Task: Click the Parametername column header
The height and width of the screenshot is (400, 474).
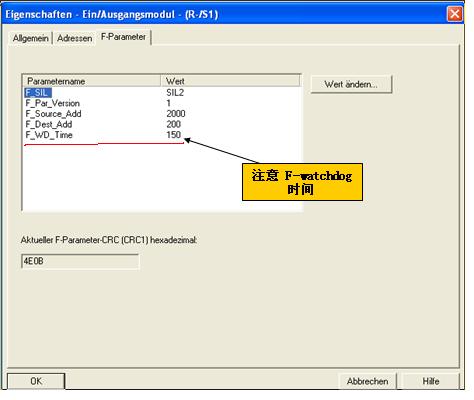Action: tap(92, 81)
